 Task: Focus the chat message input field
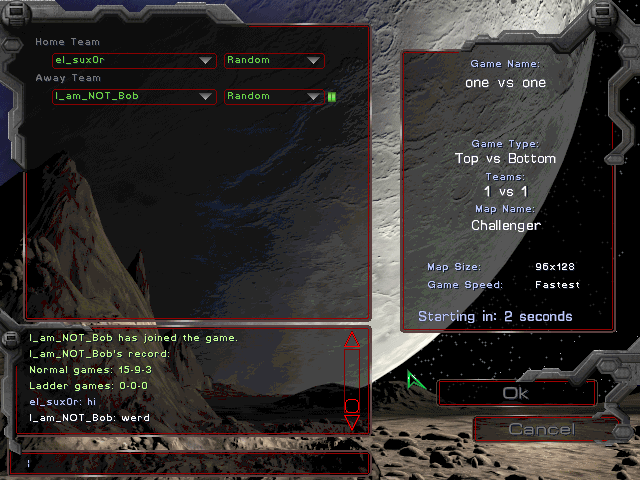[190, 463]
